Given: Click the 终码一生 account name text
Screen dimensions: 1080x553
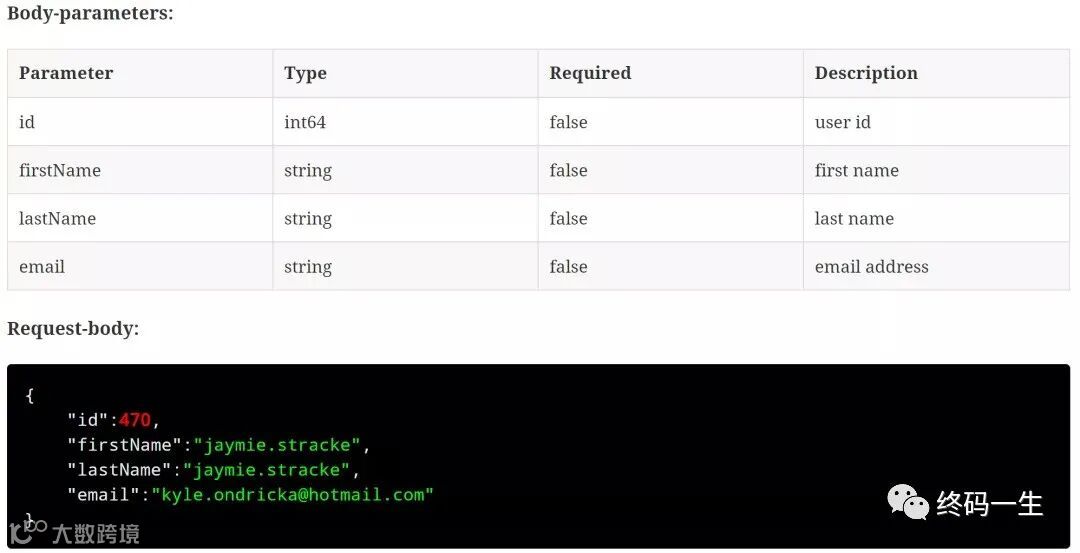Looking at the screenshot, I should [990, 504].
